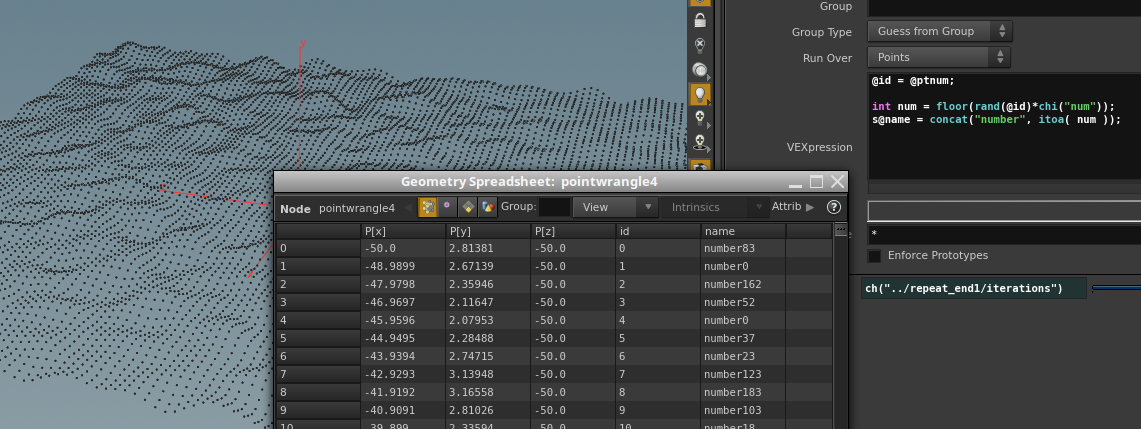Select the P[y] value 2.67139
The image size is (1141, 429).
(488, 267)
